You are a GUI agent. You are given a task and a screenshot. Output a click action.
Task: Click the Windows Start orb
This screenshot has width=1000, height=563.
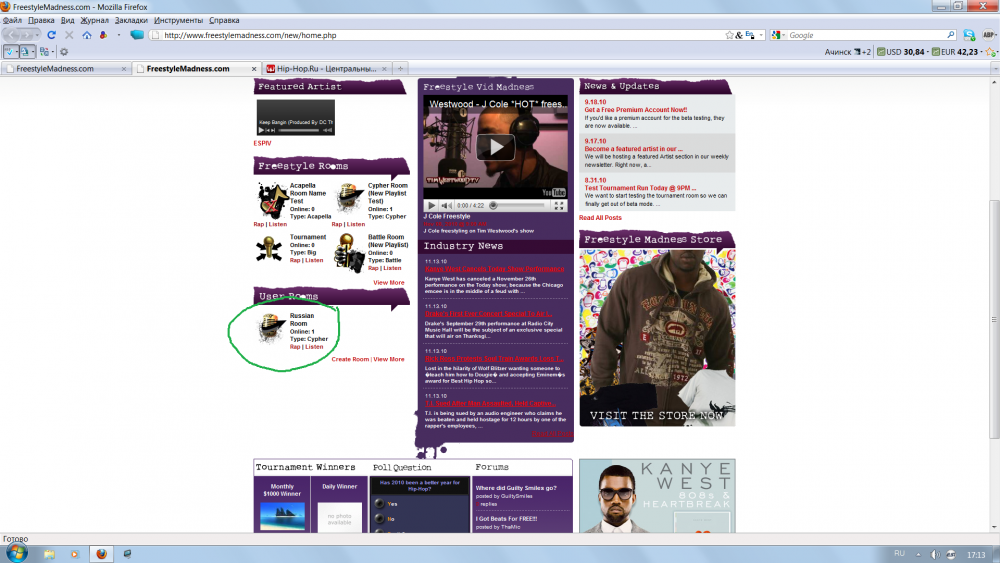pos(17,553)
